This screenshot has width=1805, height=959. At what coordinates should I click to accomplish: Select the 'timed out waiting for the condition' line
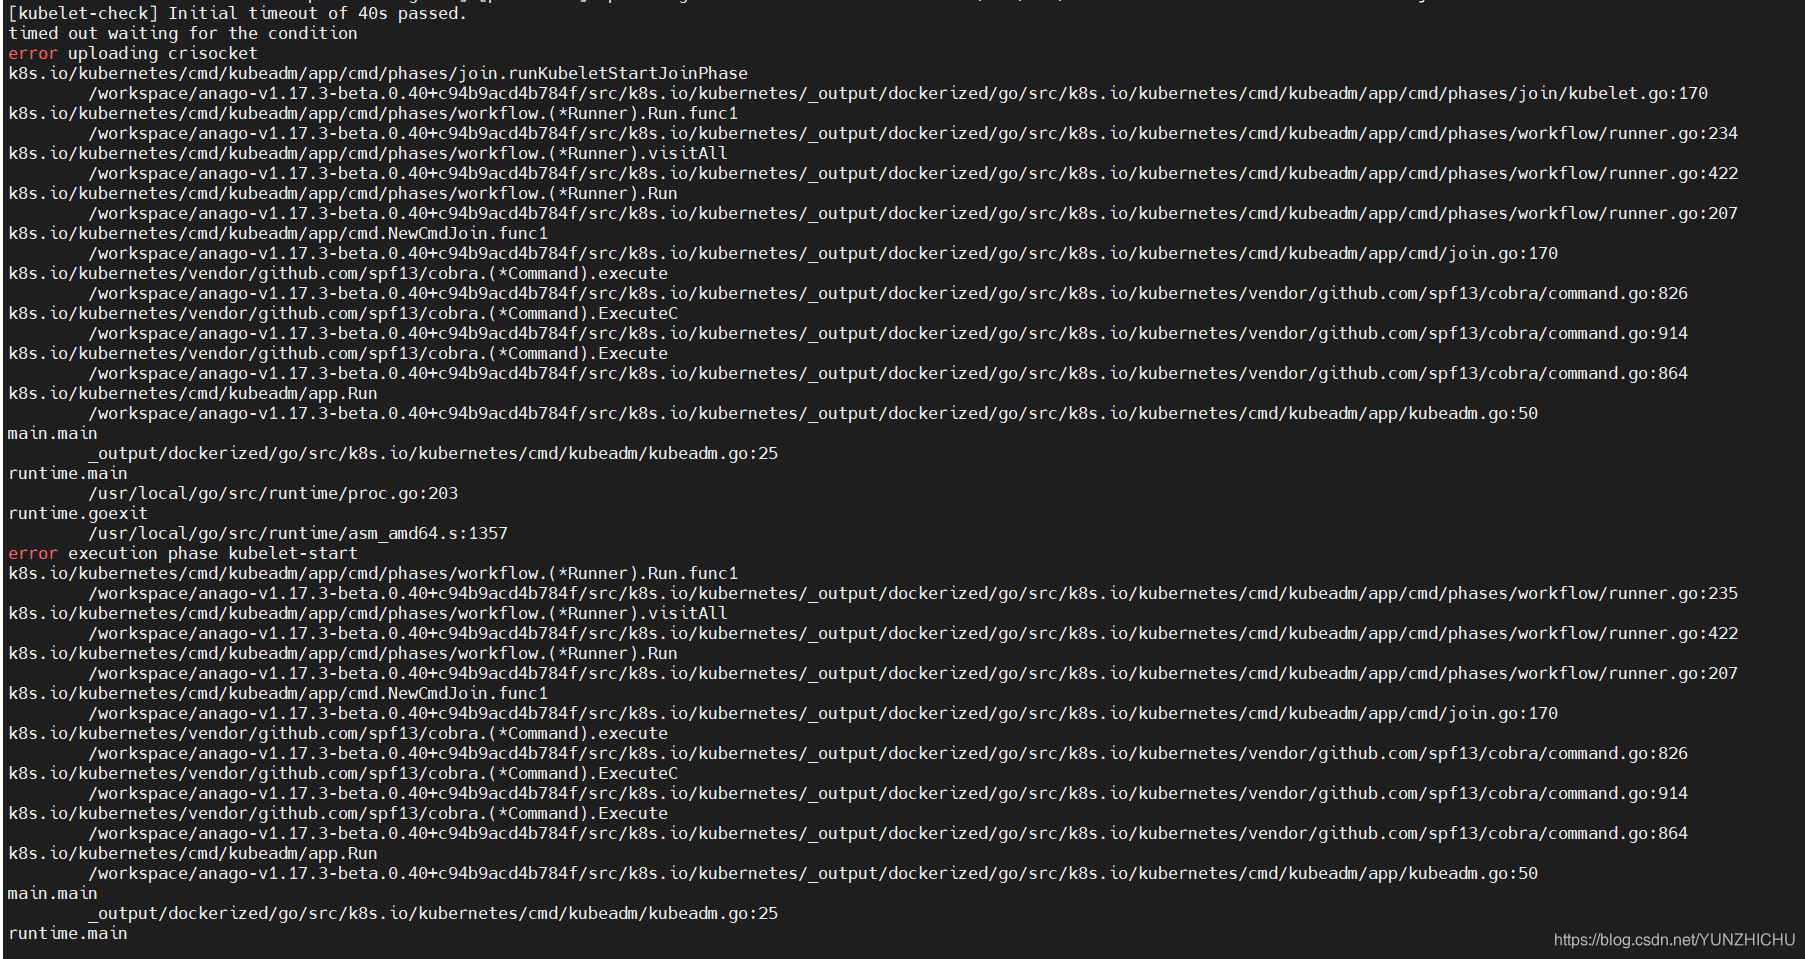[183, 34]
